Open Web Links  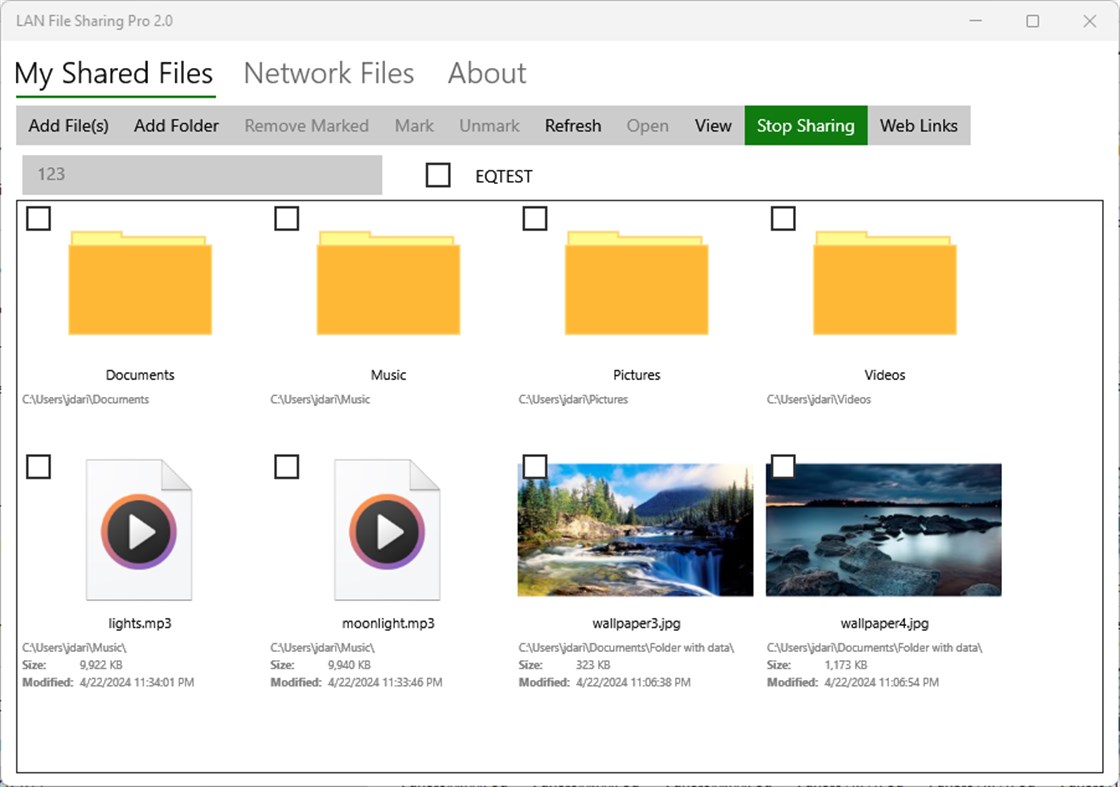point(919,125)
